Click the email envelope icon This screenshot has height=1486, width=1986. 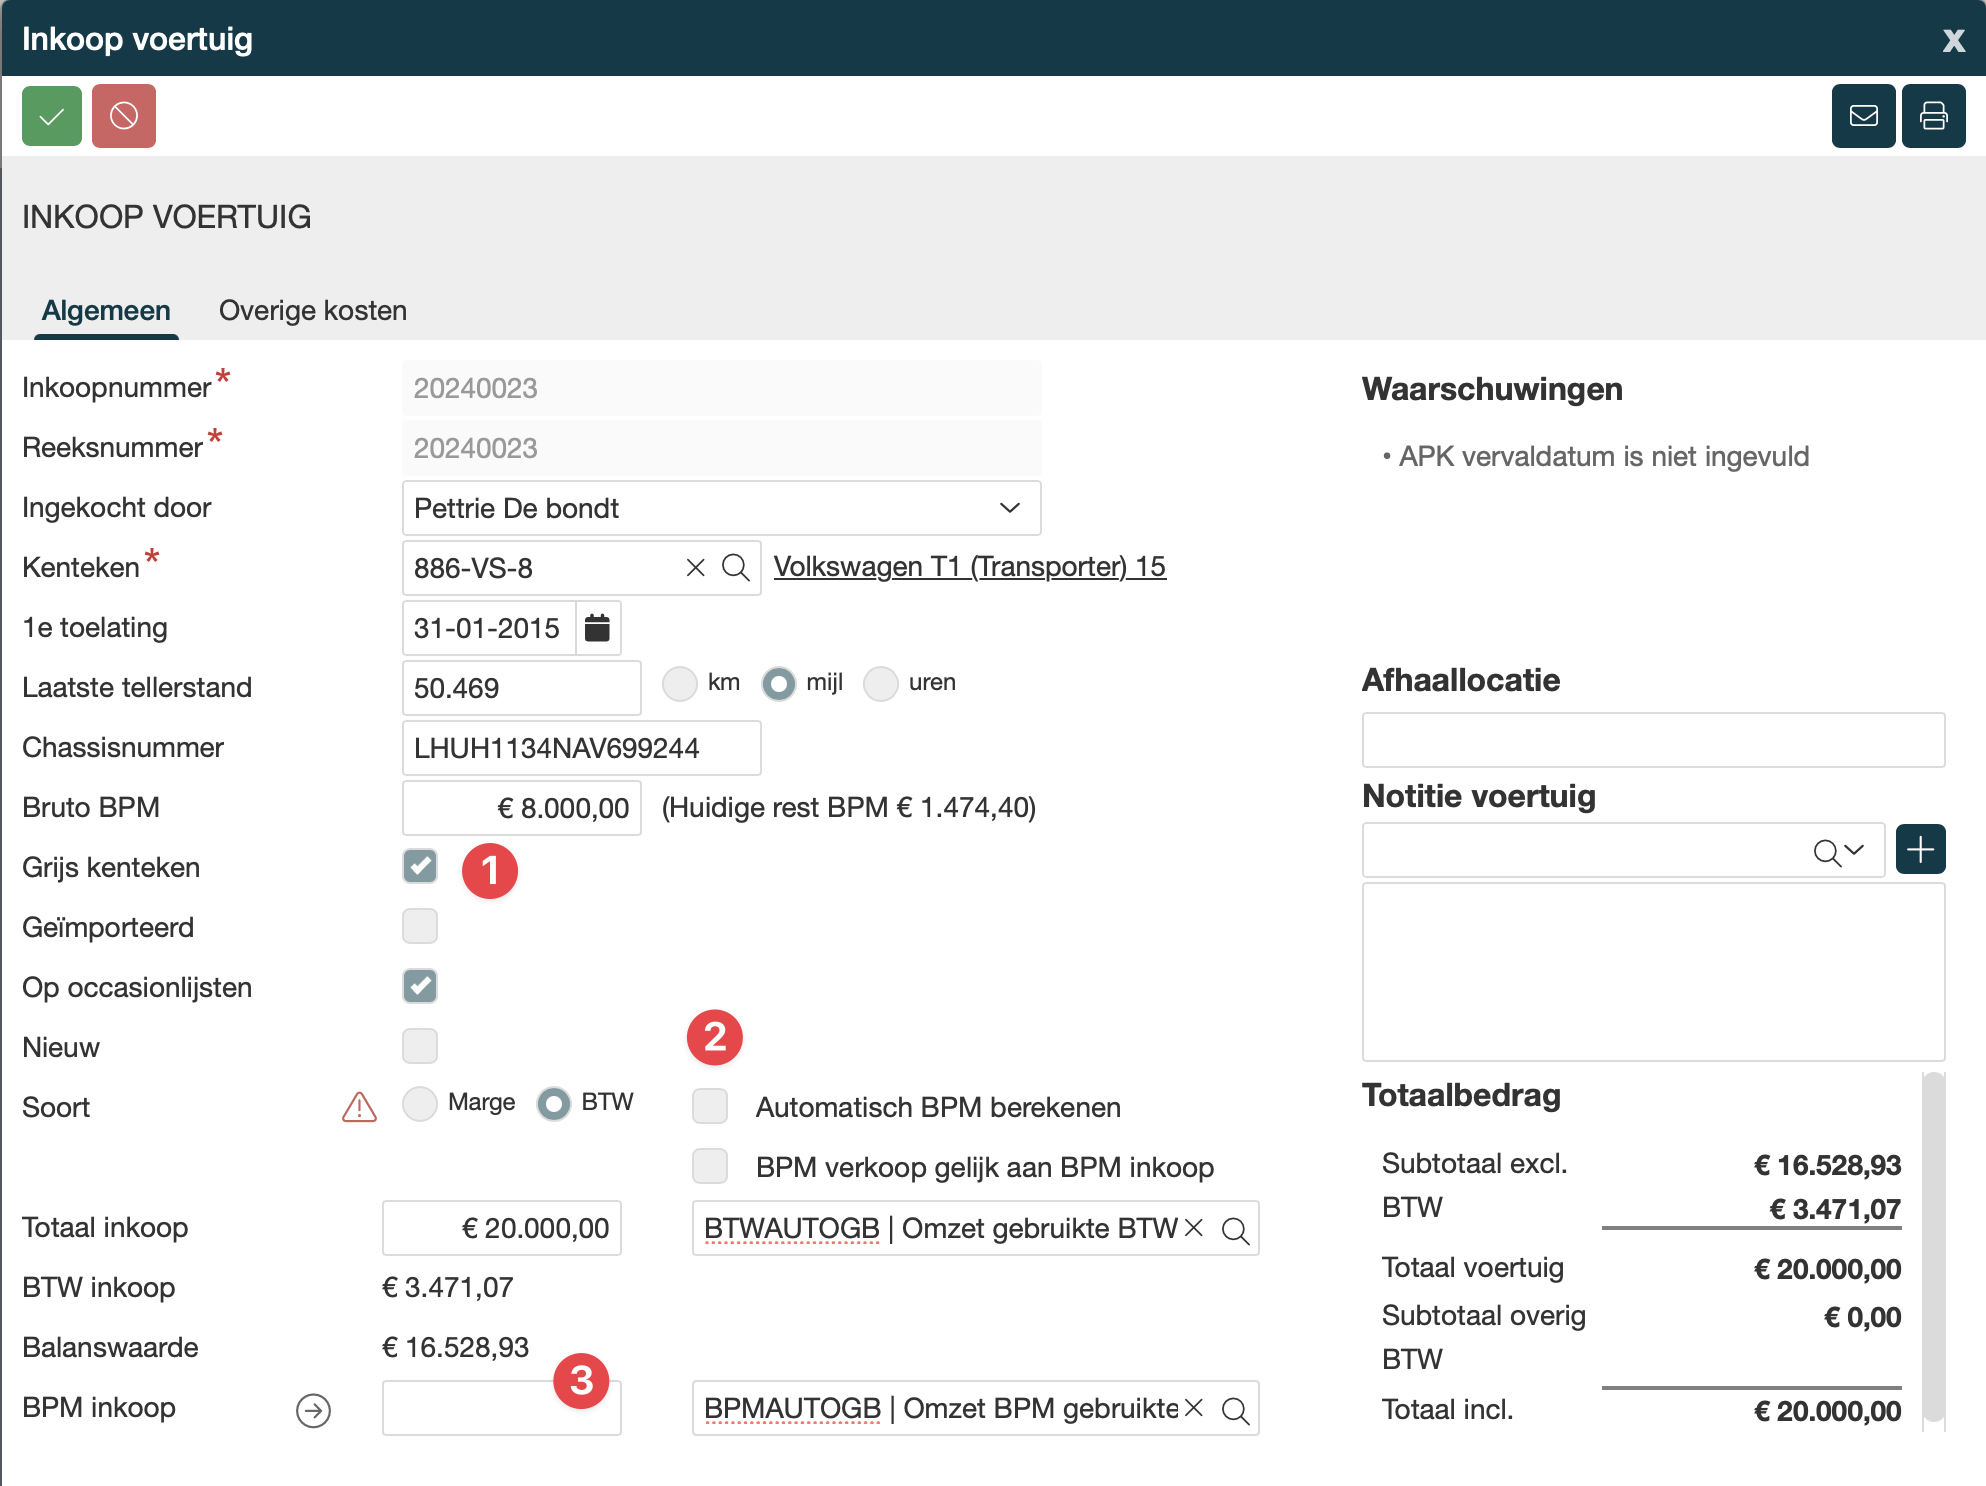pyautogui.click(x=1863, y=116)
